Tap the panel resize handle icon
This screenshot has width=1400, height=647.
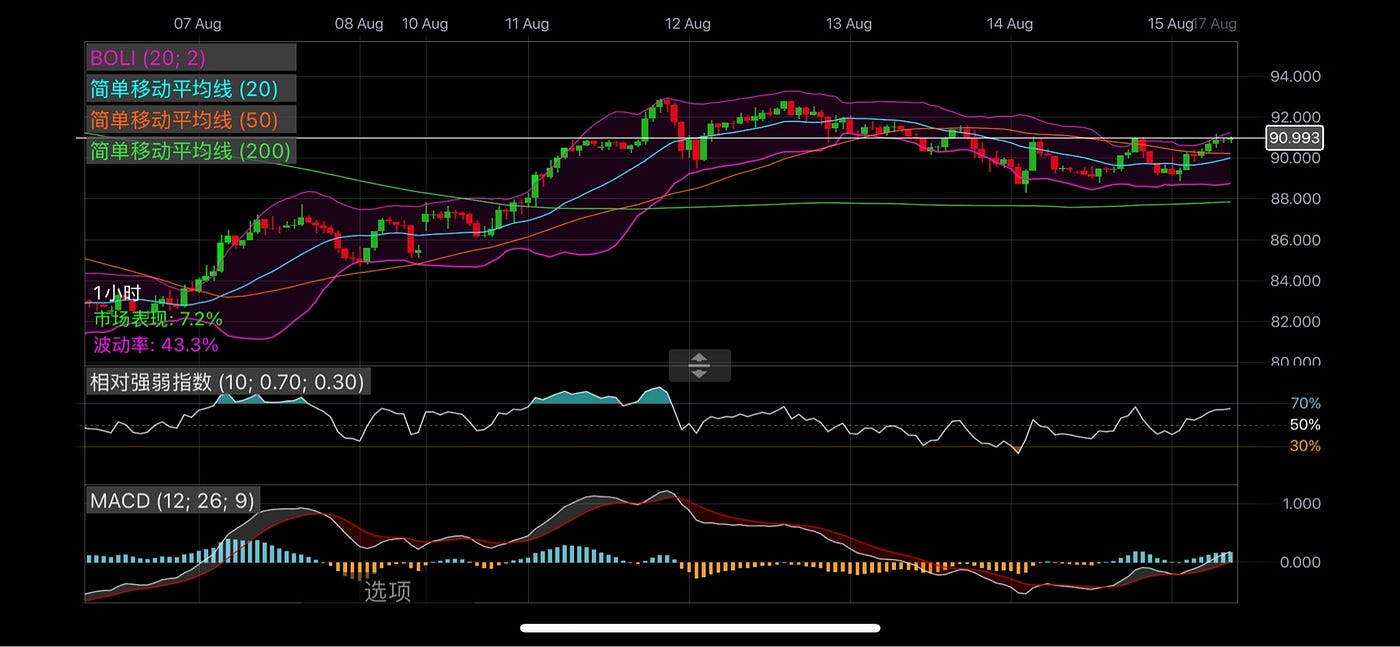pos(699,365)
